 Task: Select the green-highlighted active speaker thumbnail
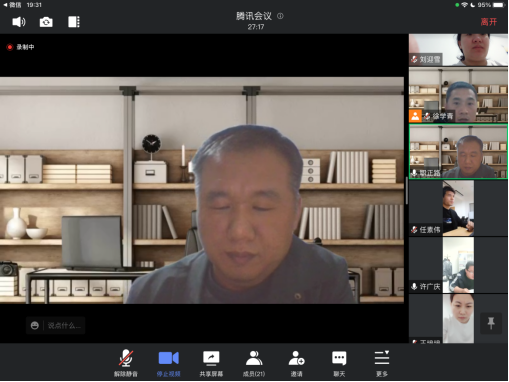pyautogui.click(x=458, y=152)
